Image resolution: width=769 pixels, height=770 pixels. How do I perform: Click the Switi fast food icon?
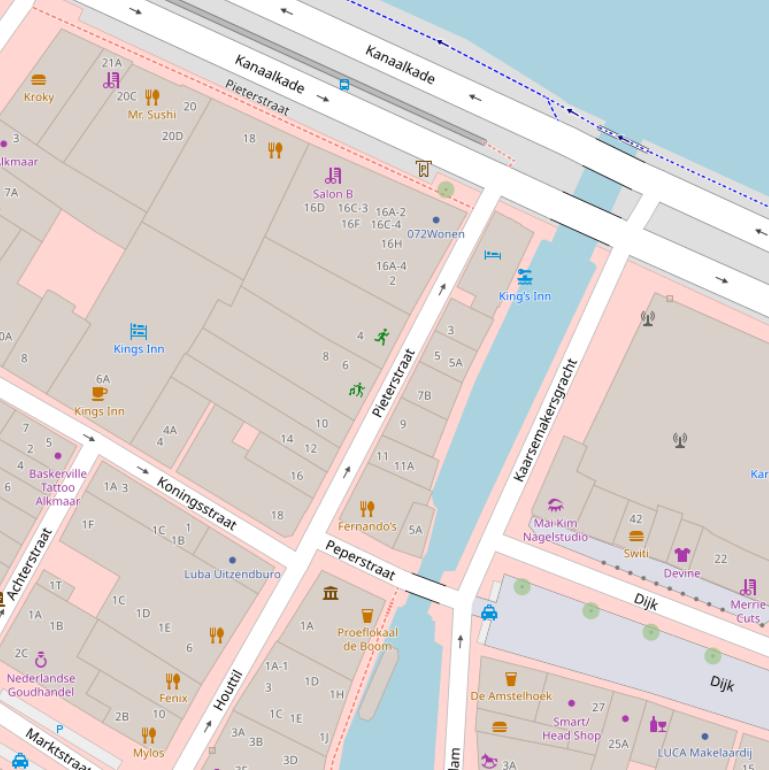636,536
